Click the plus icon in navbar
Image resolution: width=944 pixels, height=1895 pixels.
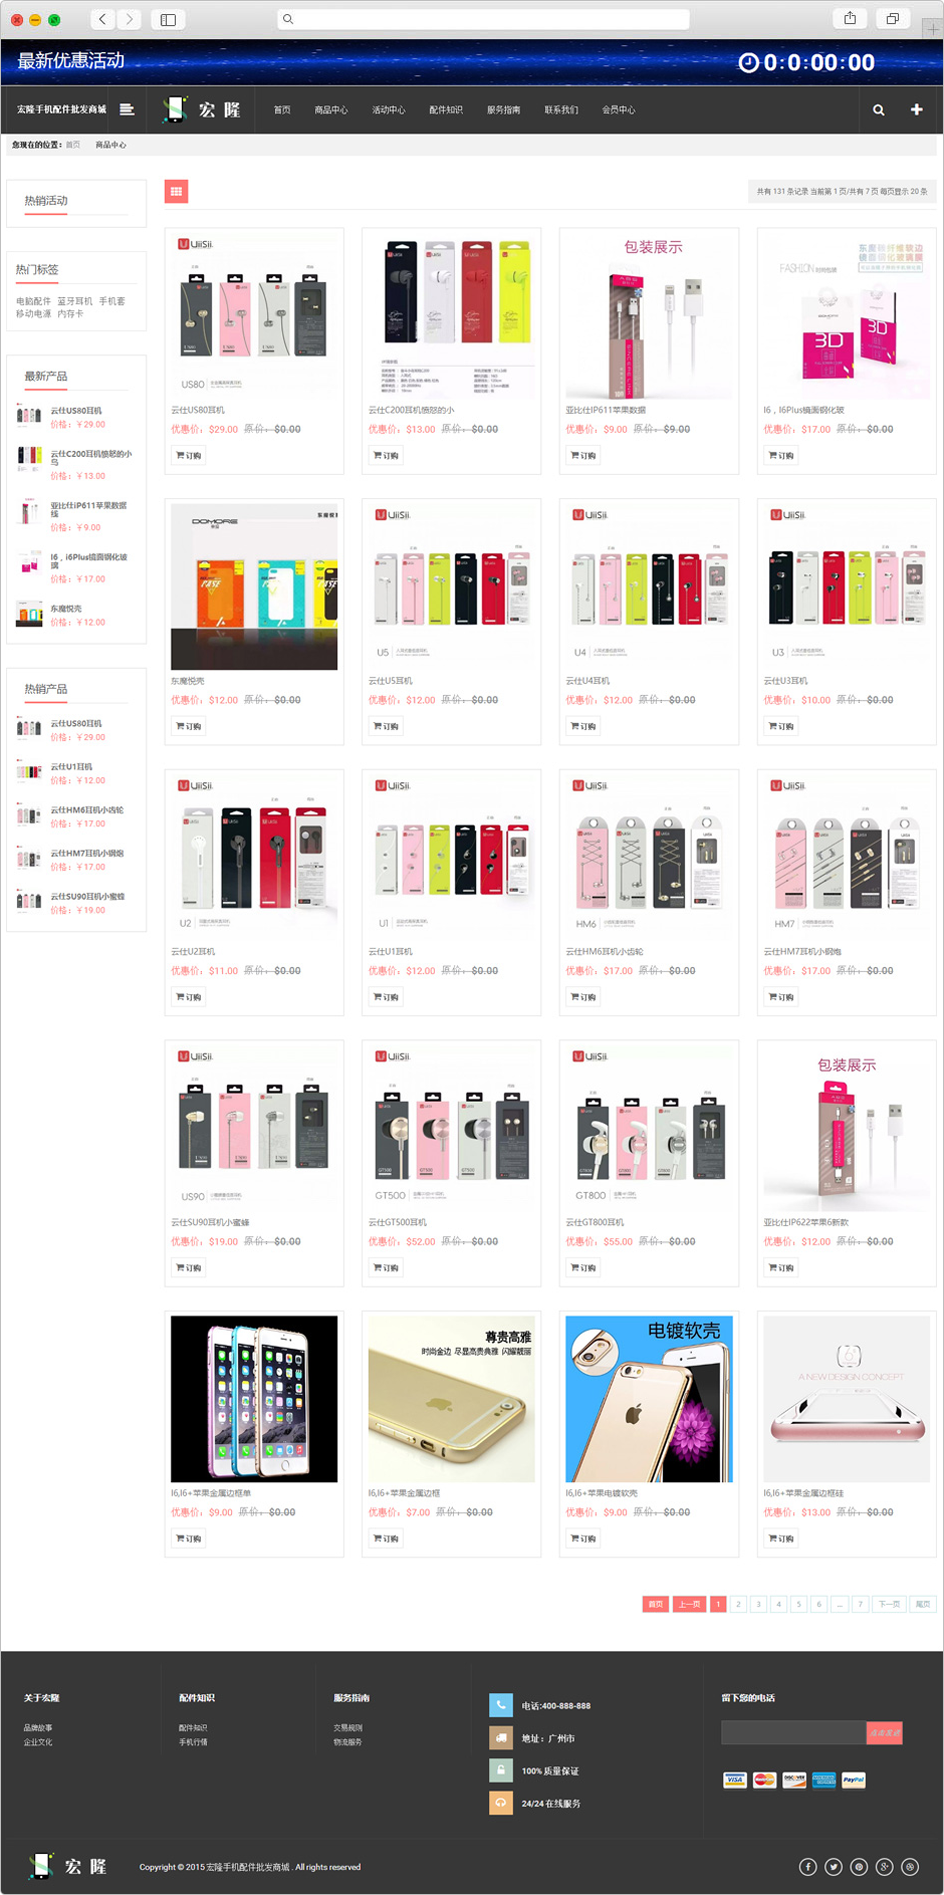tap(916, 110)
